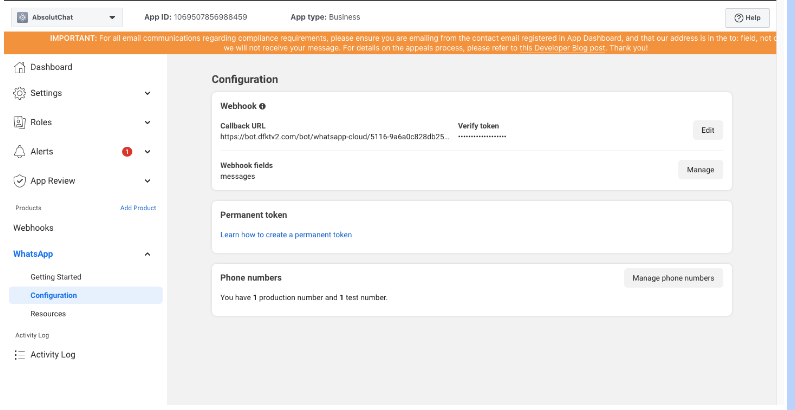Viewport: 795px width, 410px height.
Task: Click the App type Business label
Action: [326, 17]
